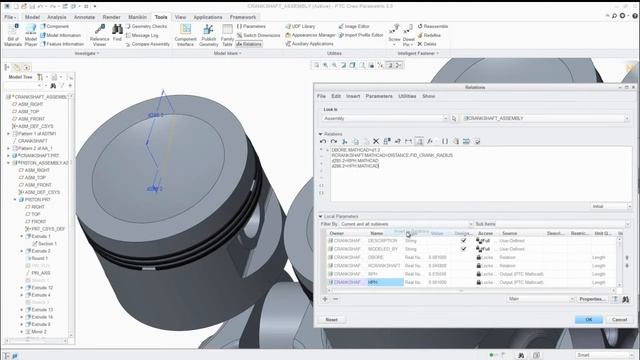This screenshot has width=640, height=360.
Task: Click delete X icon in Relations toolbar
Action: tap(376, 141)
